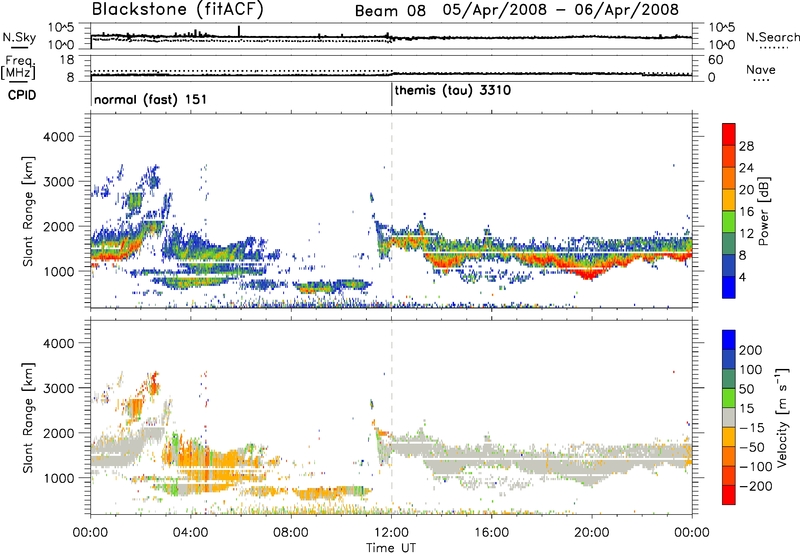Click the strong red backscatter band near 20:00
The width and height of the screenshot is (800, 554).
[x=589, y=274]
